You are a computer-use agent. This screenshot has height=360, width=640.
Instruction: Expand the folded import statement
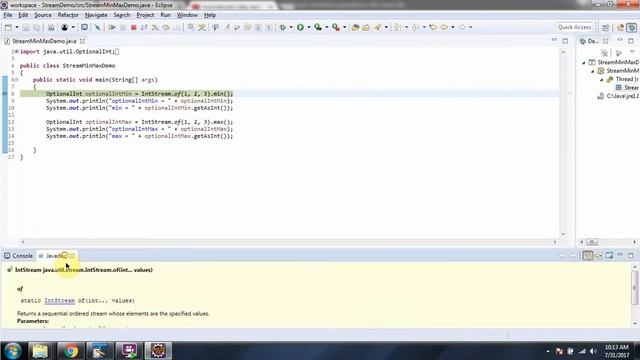(x=16, y=51)
